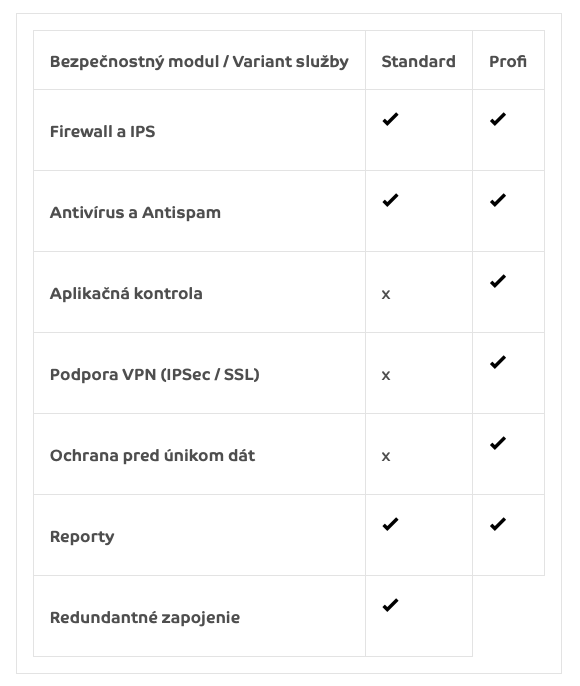This screenshot has height=686, width=580.
Task: Click the Profi checkmark for Aplikačná kontrola
Action: pos(498,281)
